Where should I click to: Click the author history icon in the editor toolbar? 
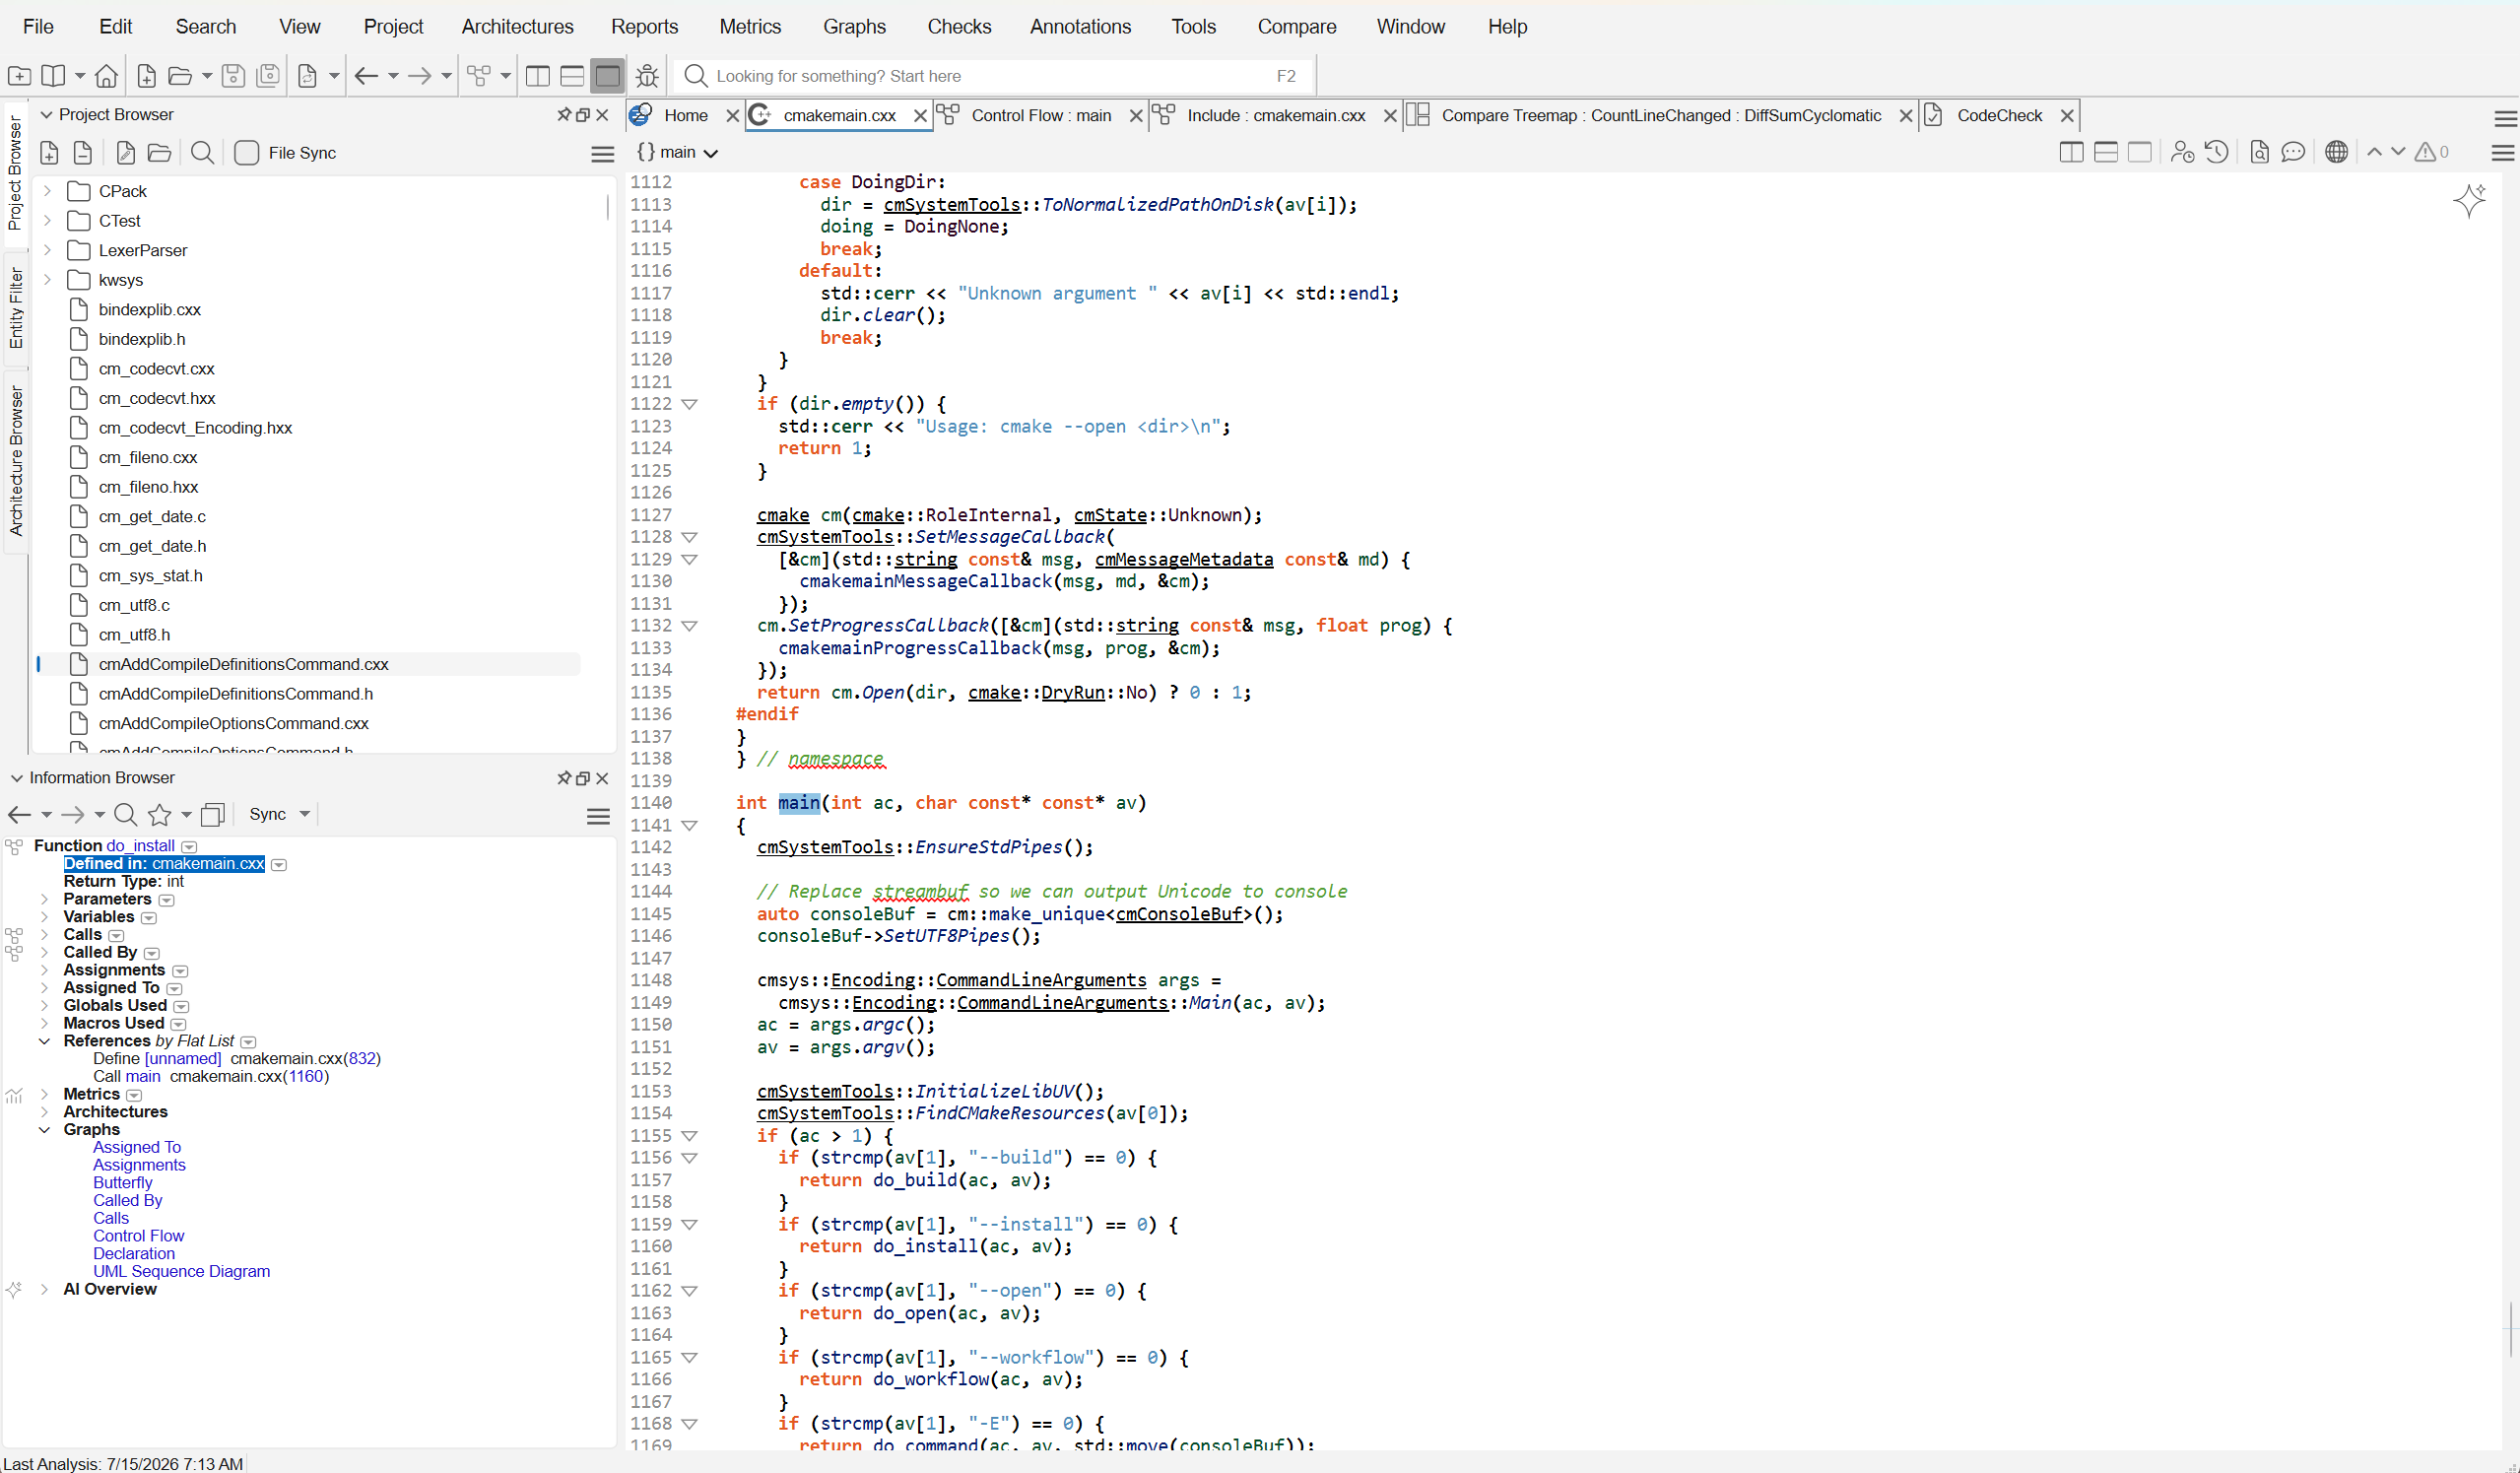click(x=2182, y=152)
